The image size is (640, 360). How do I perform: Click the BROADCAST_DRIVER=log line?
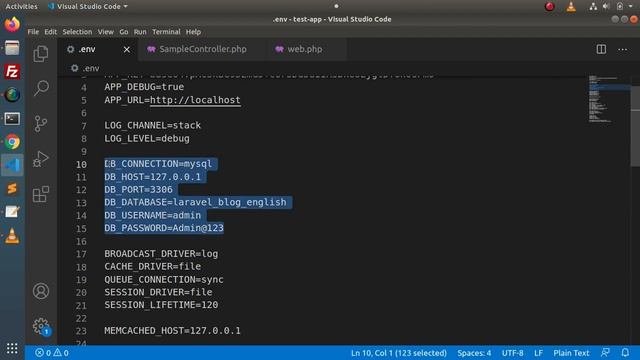(x=161, y=253)
